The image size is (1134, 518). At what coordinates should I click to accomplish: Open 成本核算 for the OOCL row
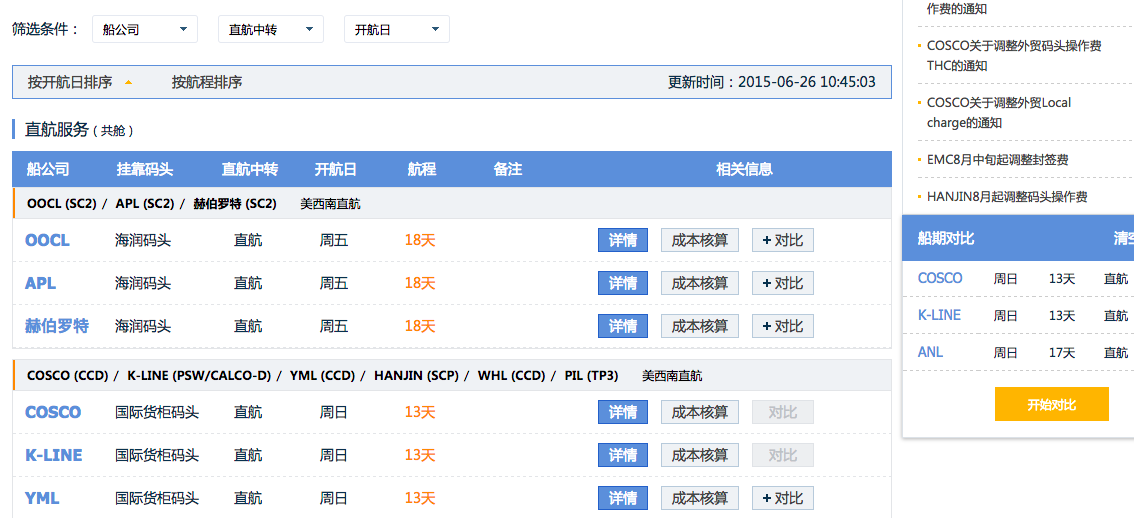699,240
